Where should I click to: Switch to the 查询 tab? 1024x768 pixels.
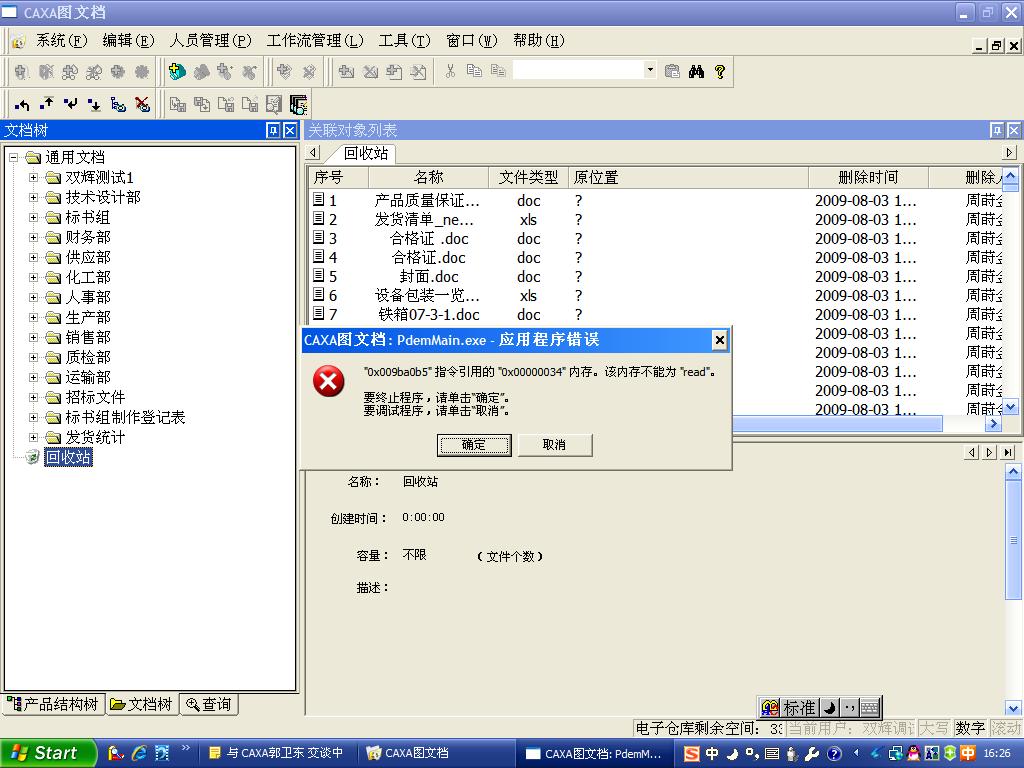coord(209,705)
